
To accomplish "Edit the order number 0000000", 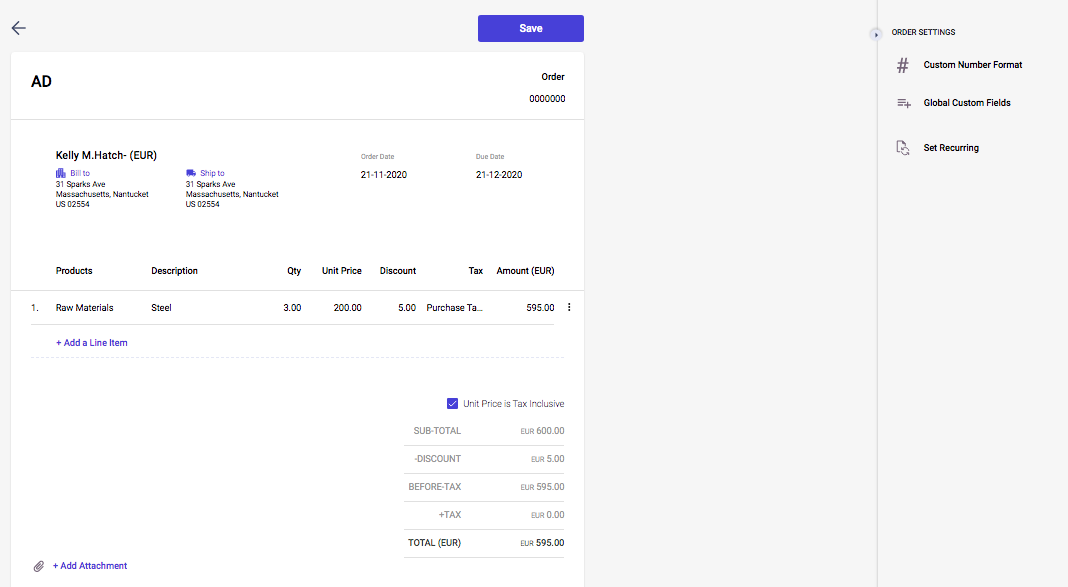I will 548,98.
